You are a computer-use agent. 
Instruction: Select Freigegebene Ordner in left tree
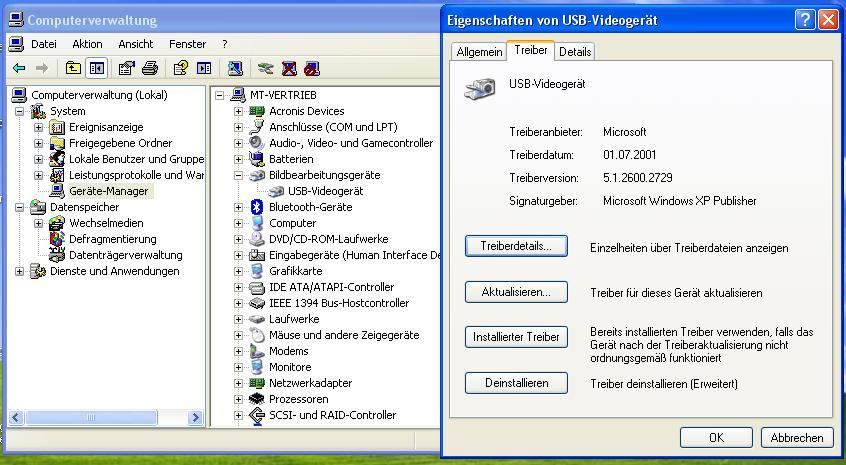click(x=120, y=143)
